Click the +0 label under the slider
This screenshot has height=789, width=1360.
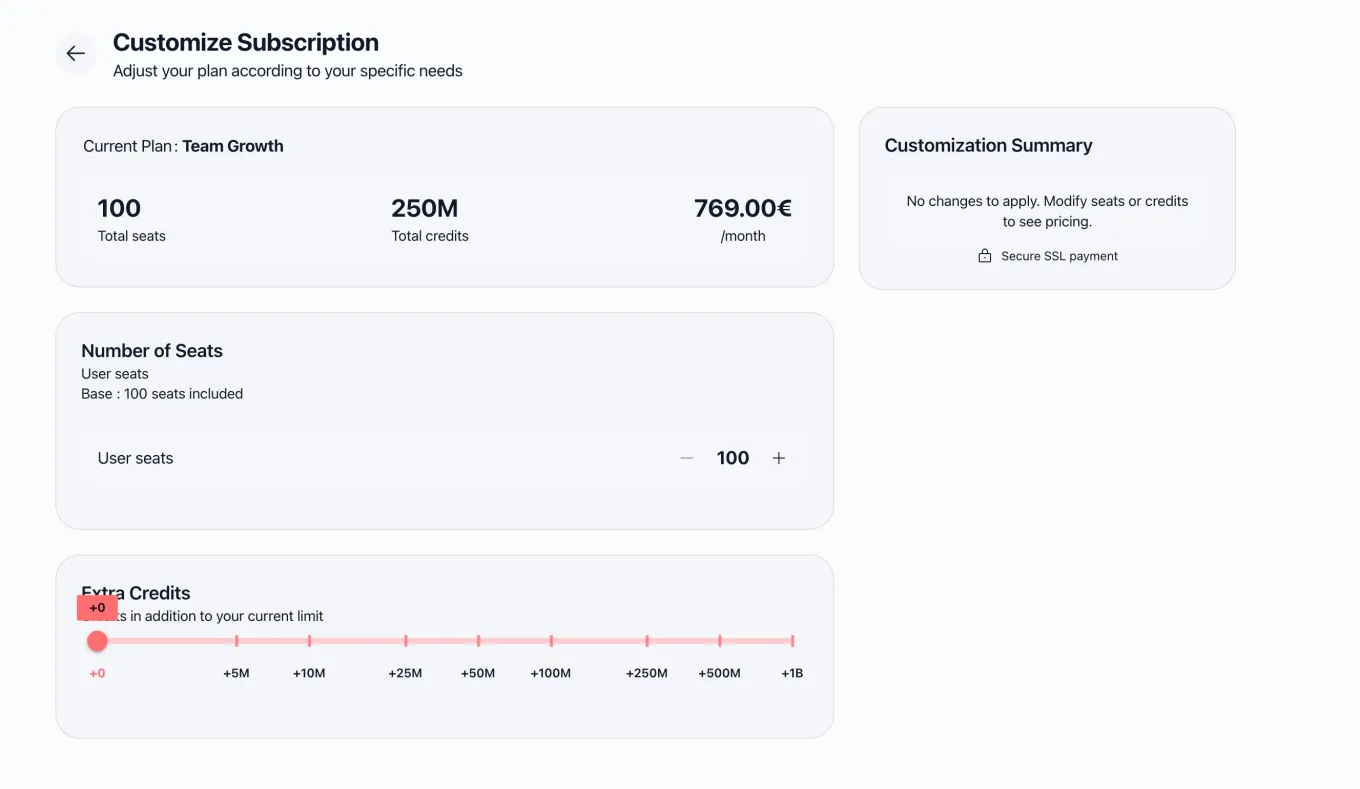97,673
